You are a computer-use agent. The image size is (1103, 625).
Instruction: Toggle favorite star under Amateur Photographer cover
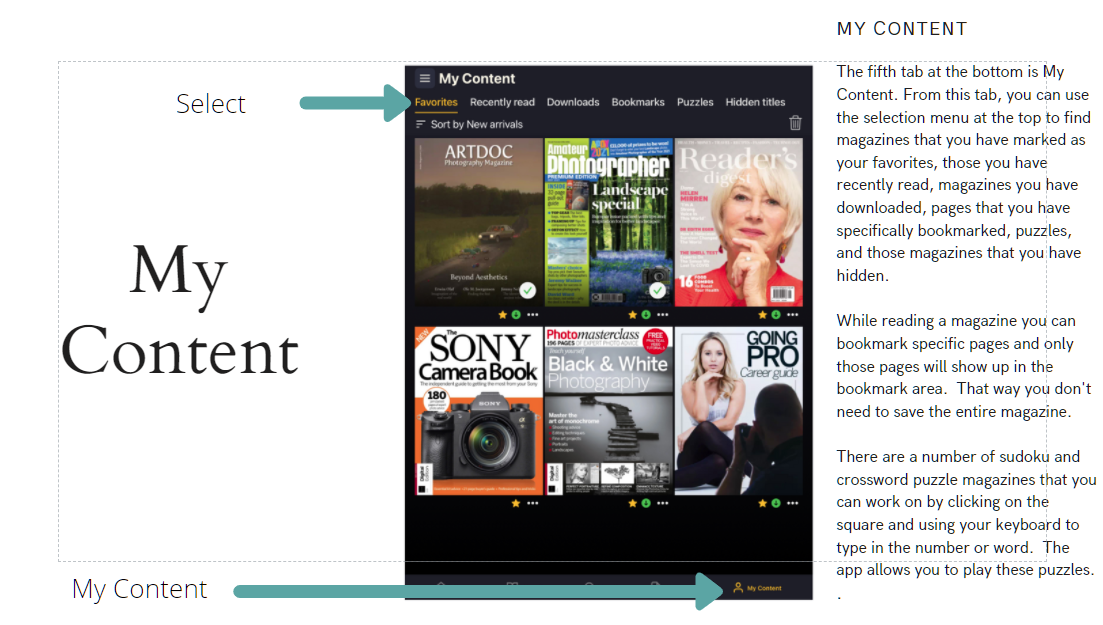[x=632, y=315]
